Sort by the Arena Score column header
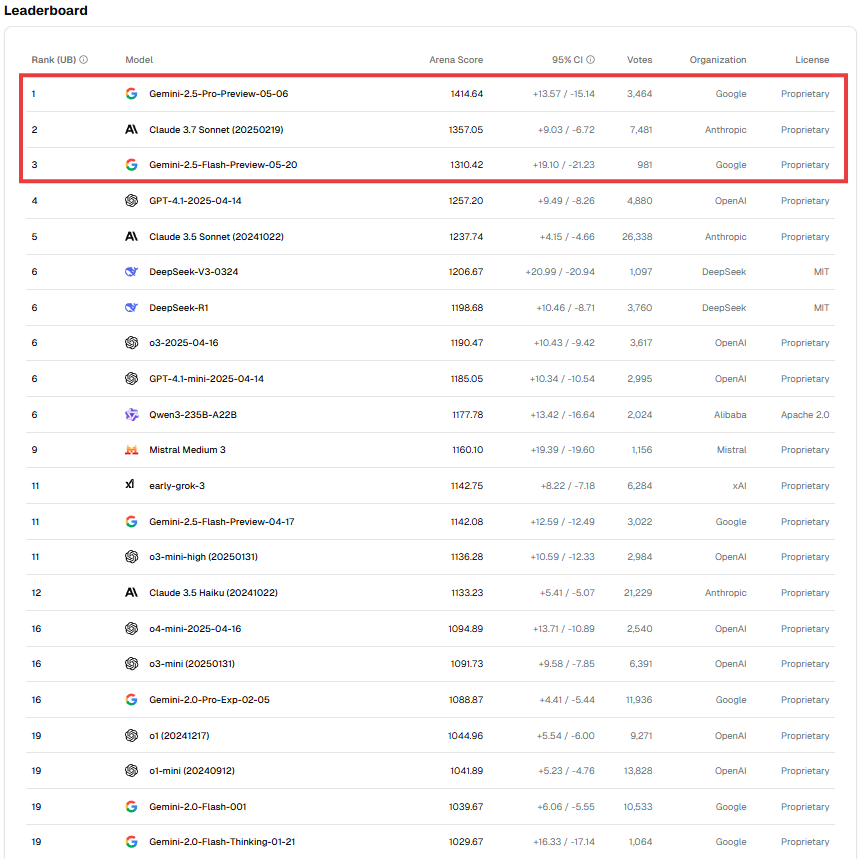 (456, 60)
